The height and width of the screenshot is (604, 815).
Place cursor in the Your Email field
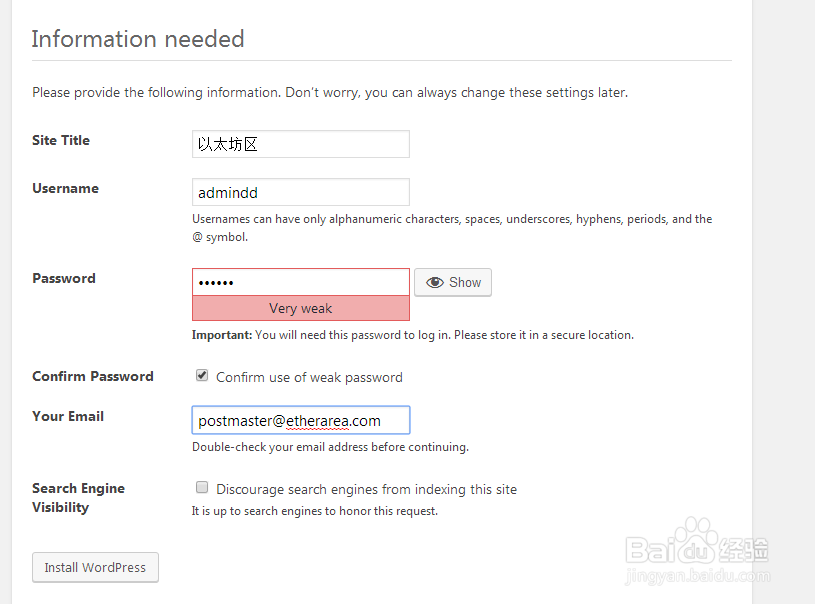coord(300,420)
